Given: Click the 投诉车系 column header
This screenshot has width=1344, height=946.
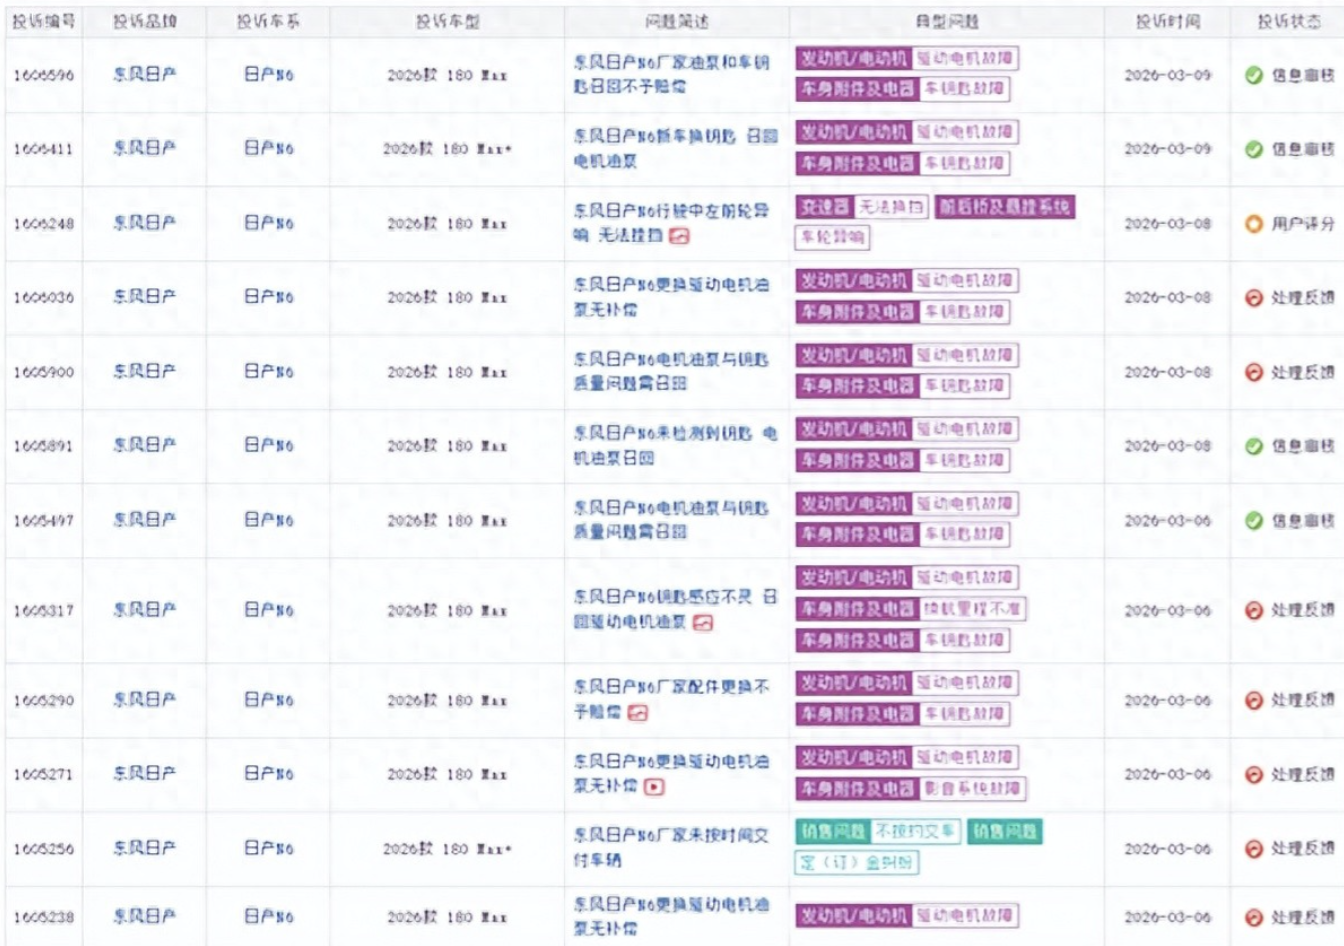Looking at the screenshot, I should pyautogui.click(x=268, y=21).
